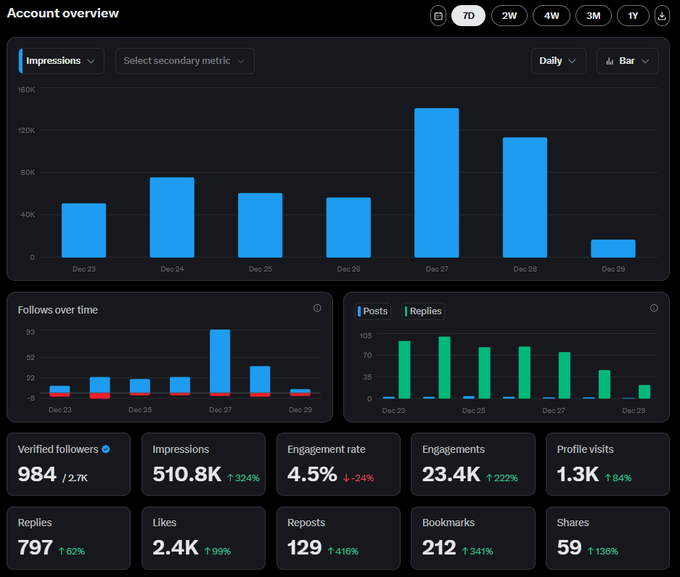680x577 pixels.
Task: Open the Profile visits stat card
Action: pyautogui.click(x=607, y=464)
